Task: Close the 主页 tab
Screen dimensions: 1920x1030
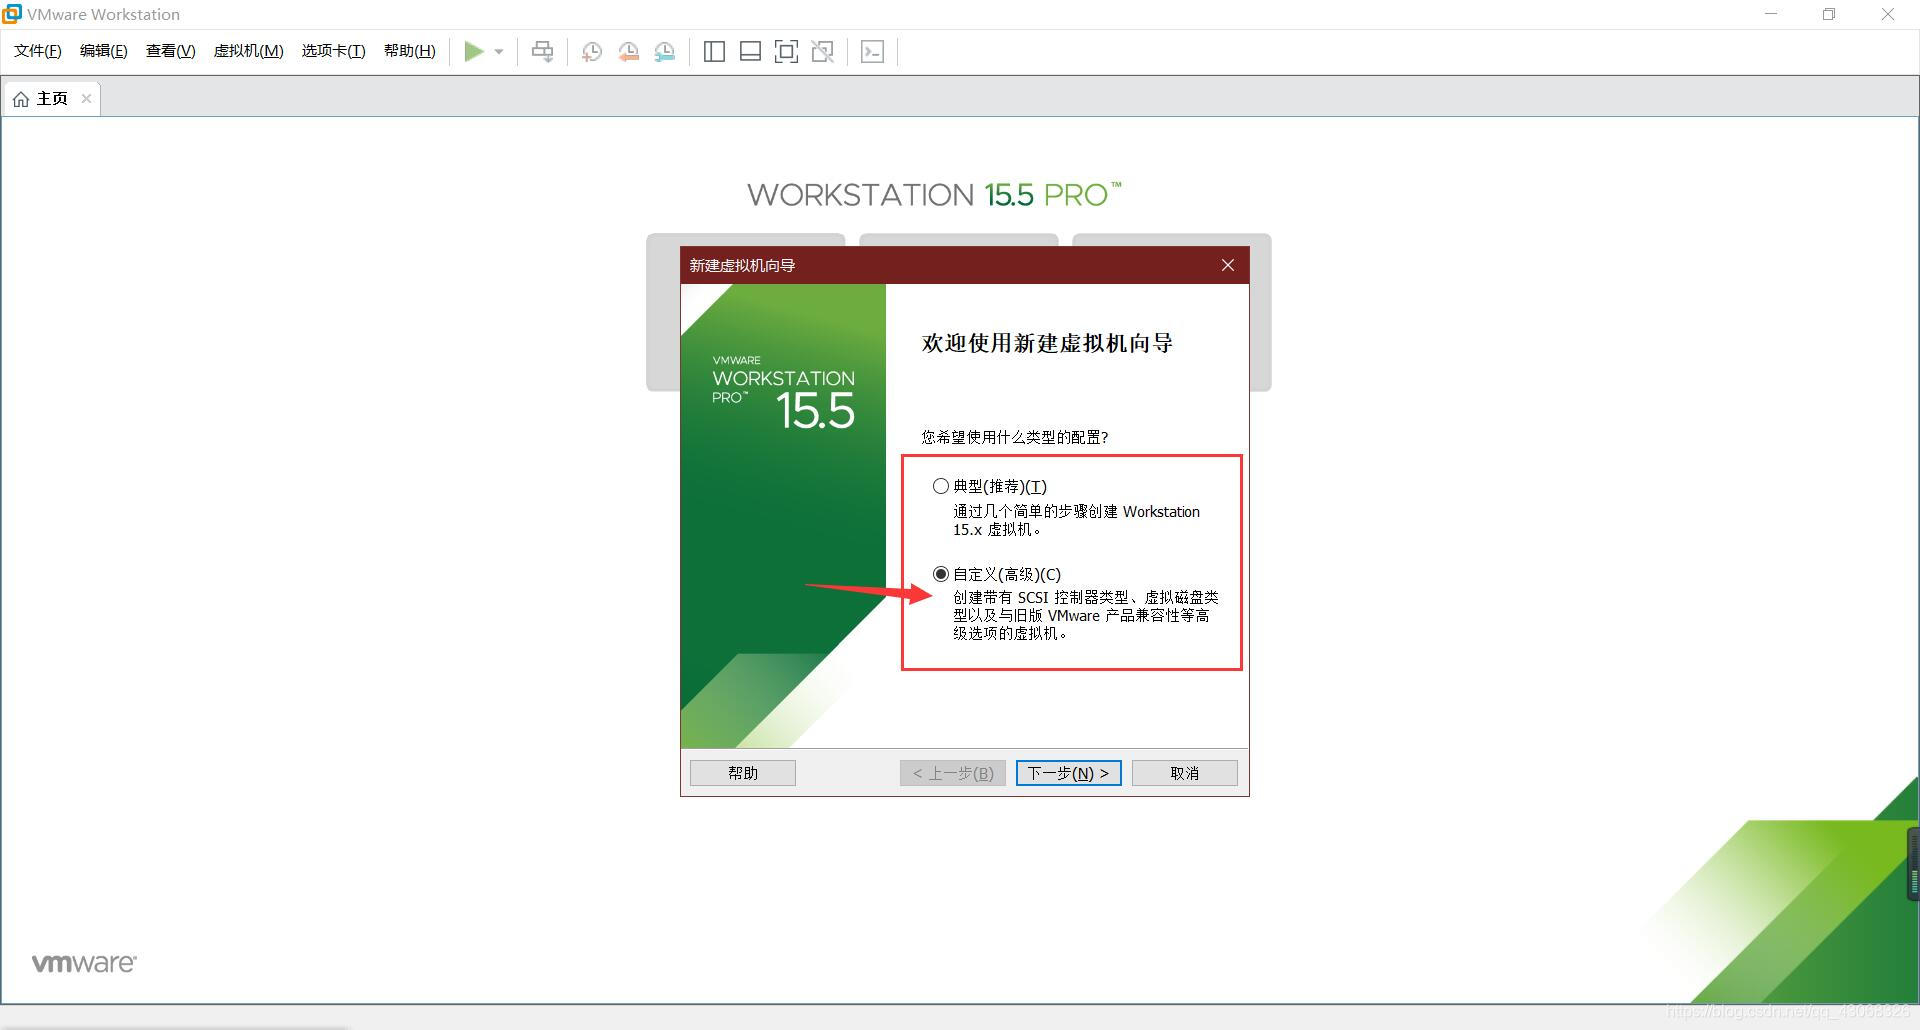Action: pyautogui.click(x=87, y=98)
